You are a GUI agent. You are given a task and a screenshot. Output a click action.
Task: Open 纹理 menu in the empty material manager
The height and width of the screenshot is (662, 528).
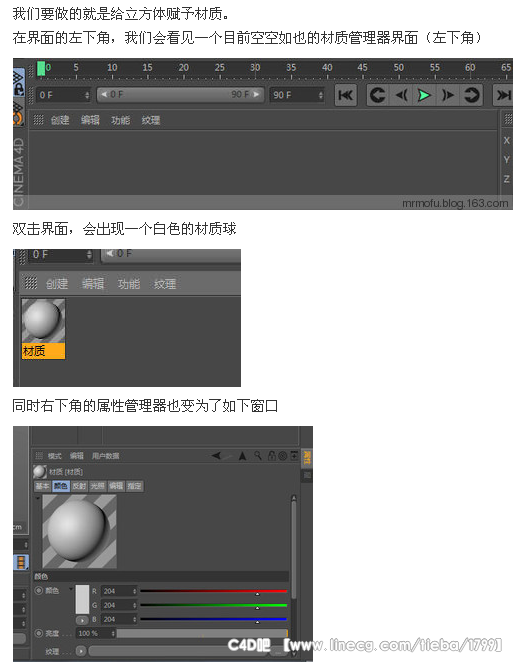point(151,120)
